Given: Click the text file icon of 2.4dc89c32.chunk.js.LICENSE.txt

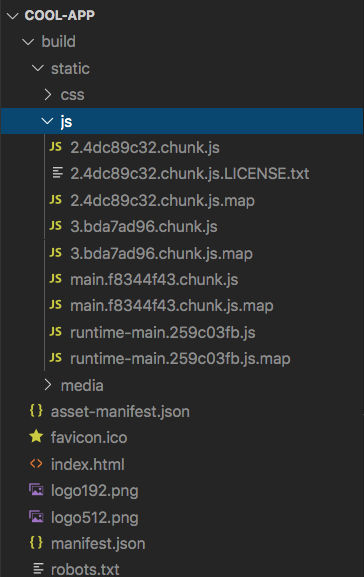Looking at the screenshot, I should pyautogui.click(x=57, y=173).
